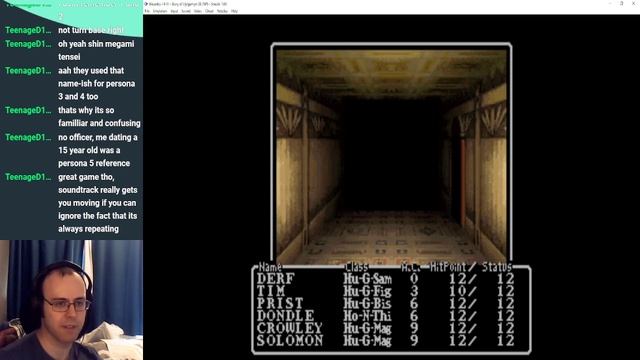Click TIM's class Hu-G-Fig

click(x=367, y=291)
